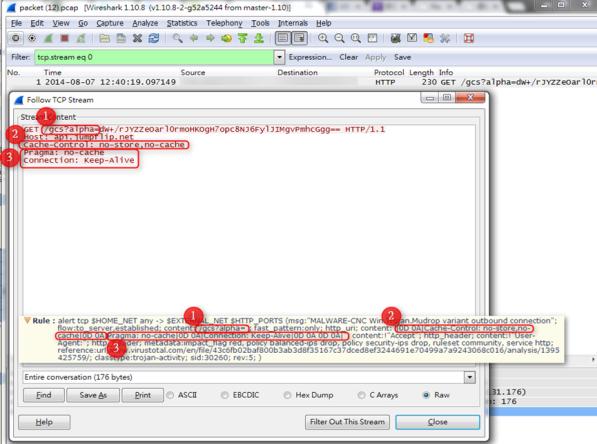Close the Follow TCP Stream dialog
Viewport: 597px width, 444px height.
coord(437,422)
